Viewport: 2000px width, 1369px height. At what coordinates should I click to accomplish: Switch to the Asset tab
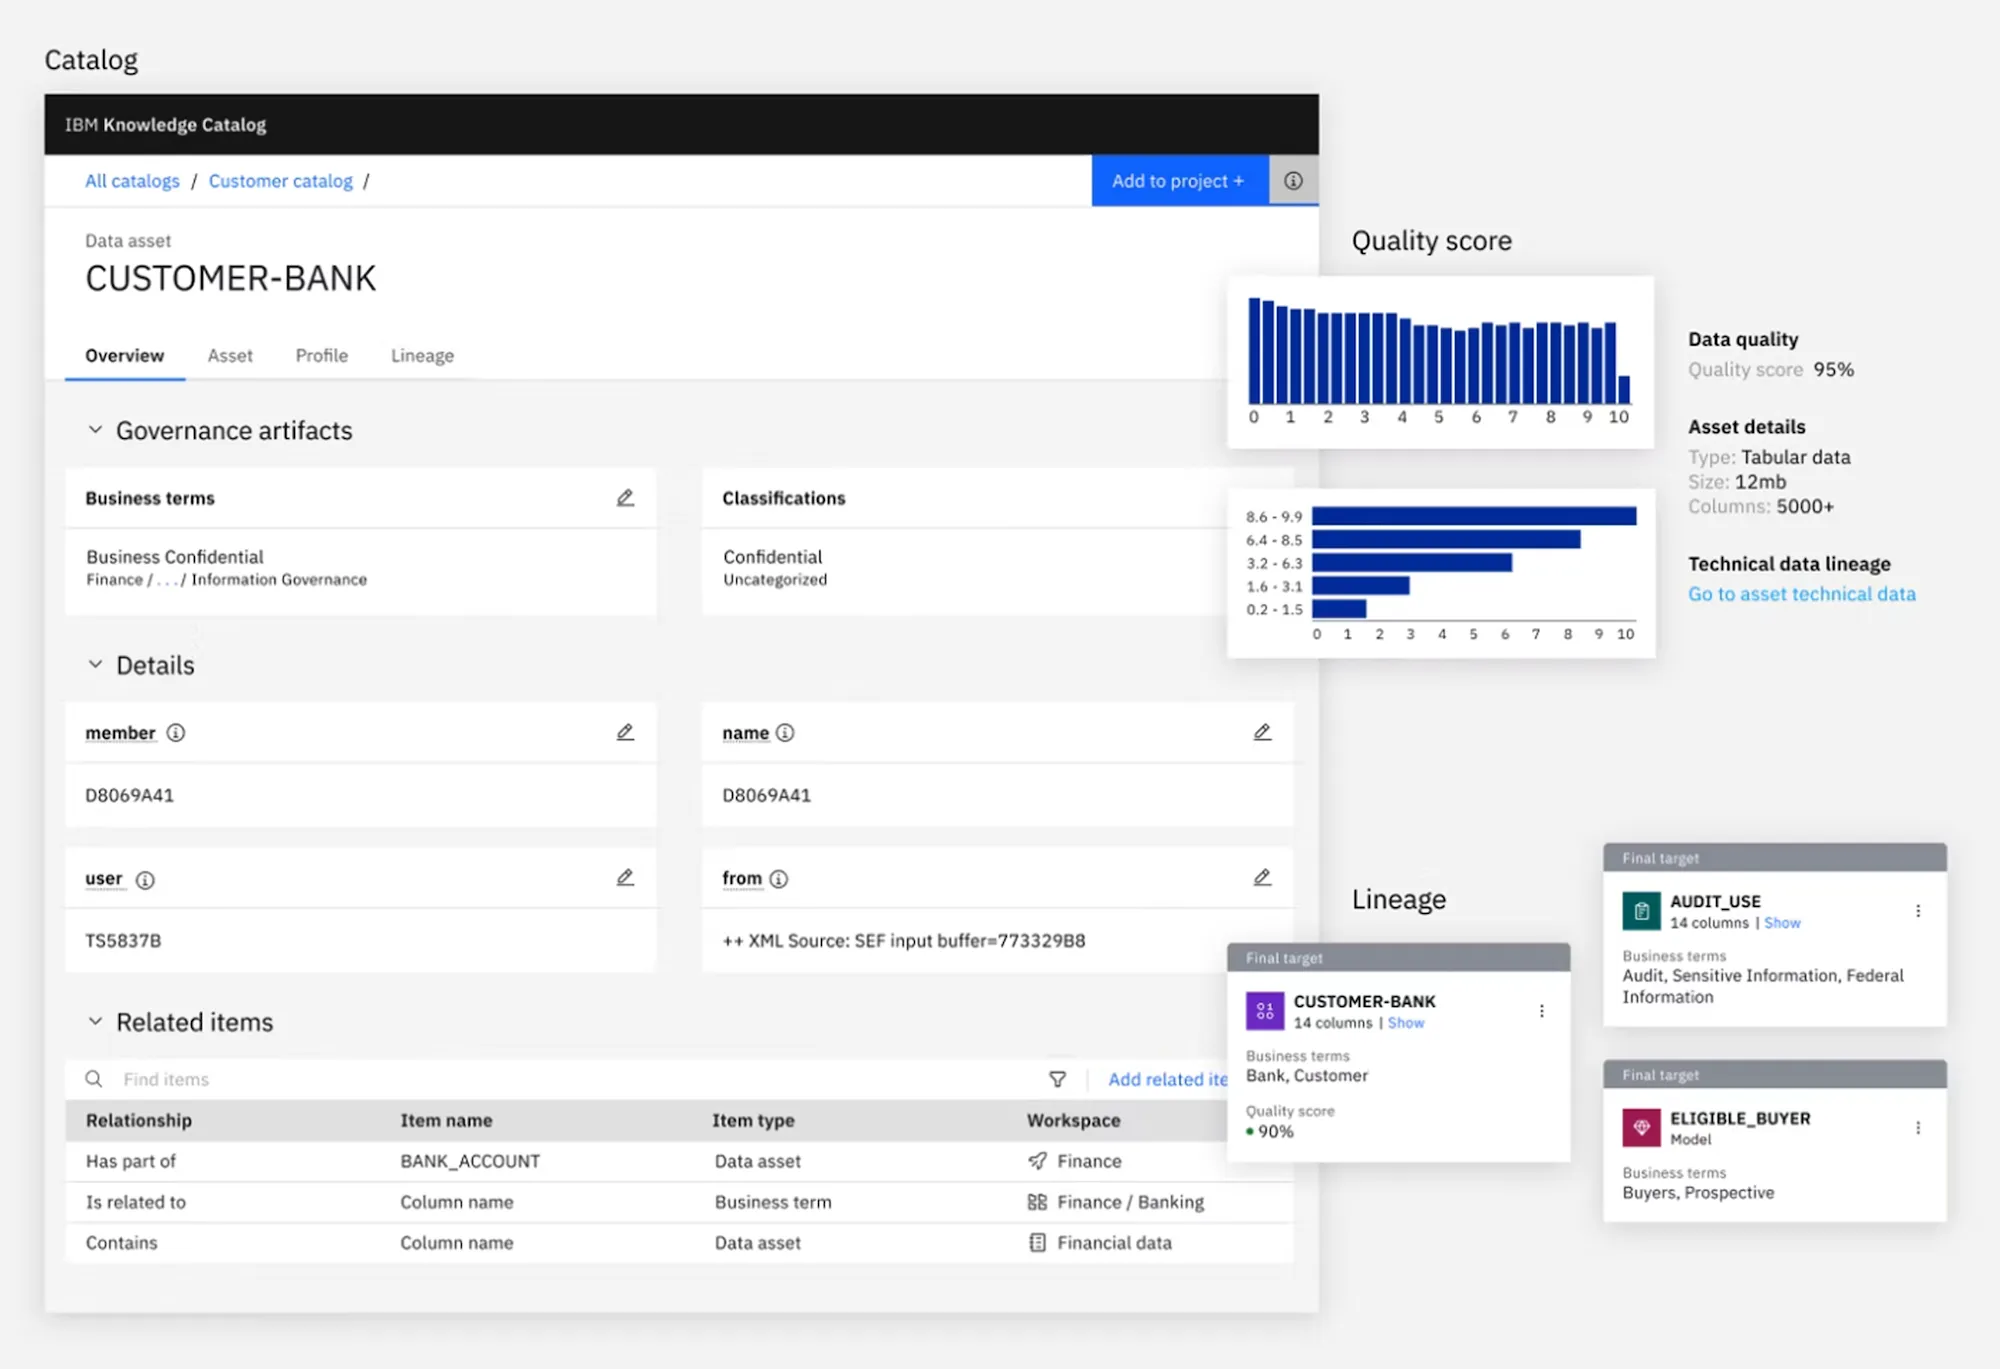(230, 356)
